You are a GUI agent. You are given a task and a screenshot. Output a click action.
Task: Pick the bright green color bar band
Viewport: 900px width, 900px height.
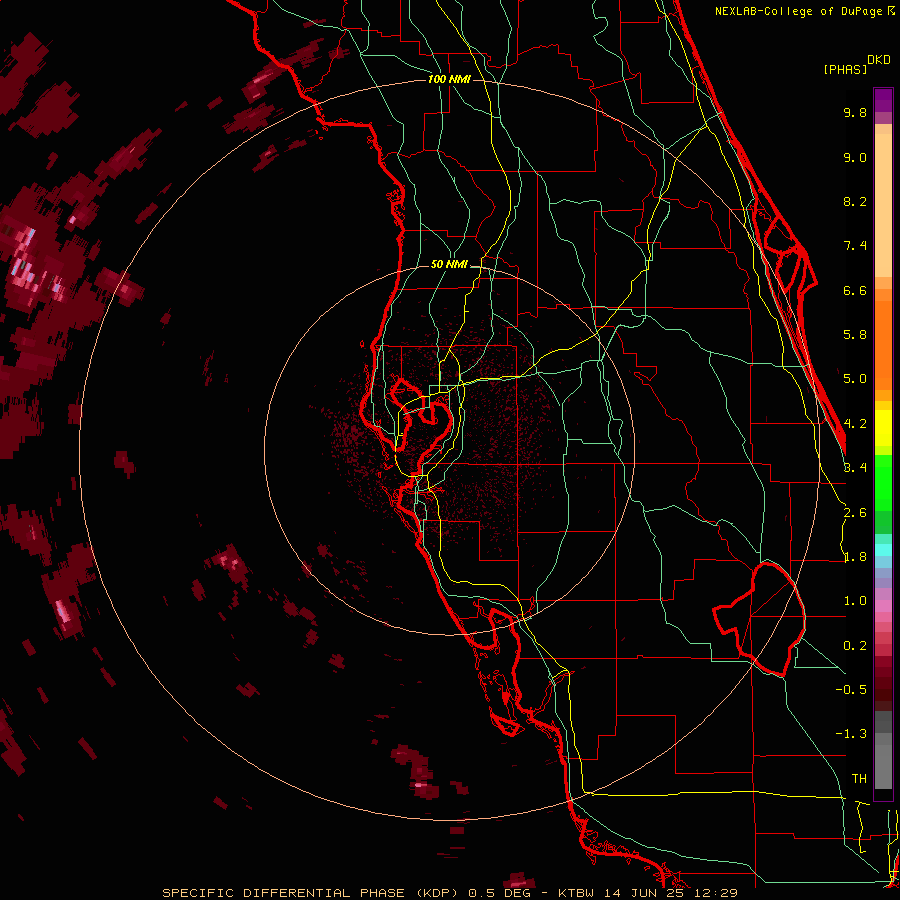point(883,482)
